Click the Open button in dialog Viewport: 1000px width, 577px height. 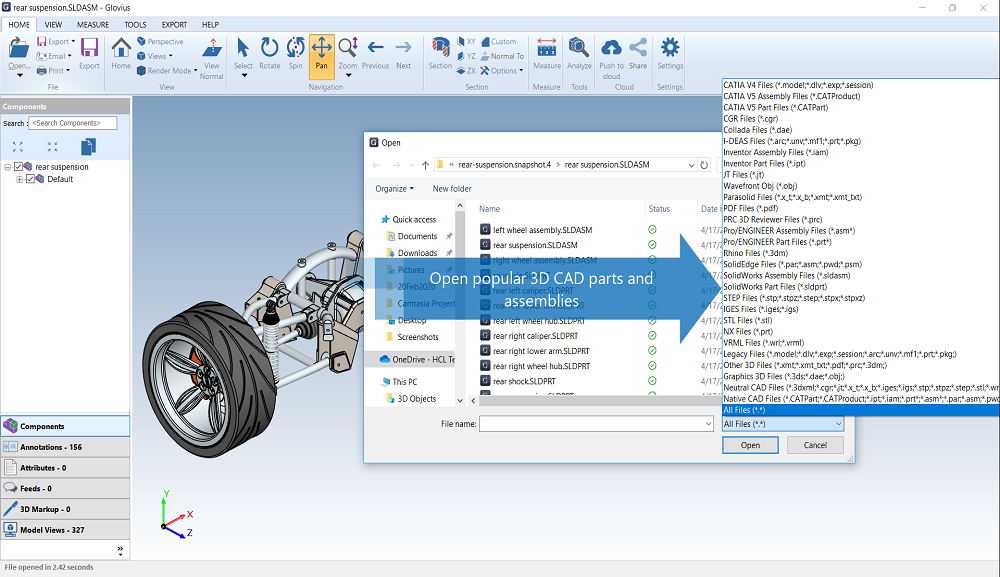click(750, 445)
